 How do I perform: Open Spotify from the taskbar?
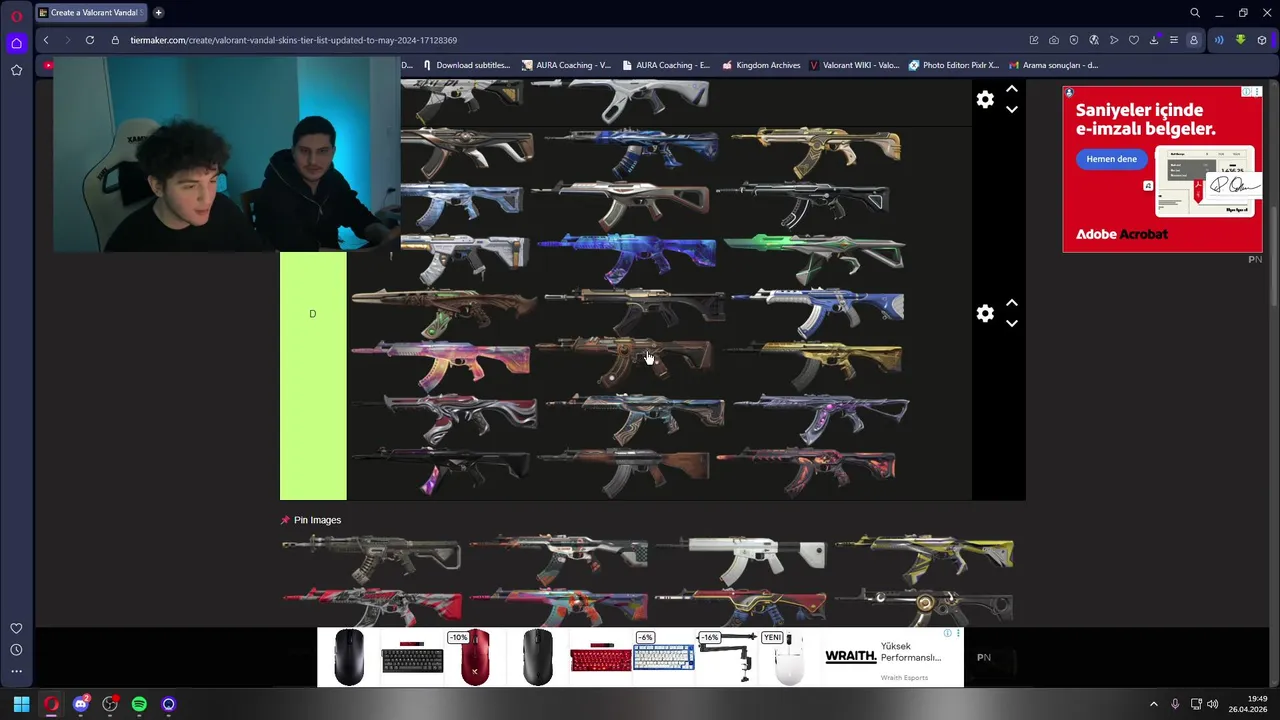(139, 704)
